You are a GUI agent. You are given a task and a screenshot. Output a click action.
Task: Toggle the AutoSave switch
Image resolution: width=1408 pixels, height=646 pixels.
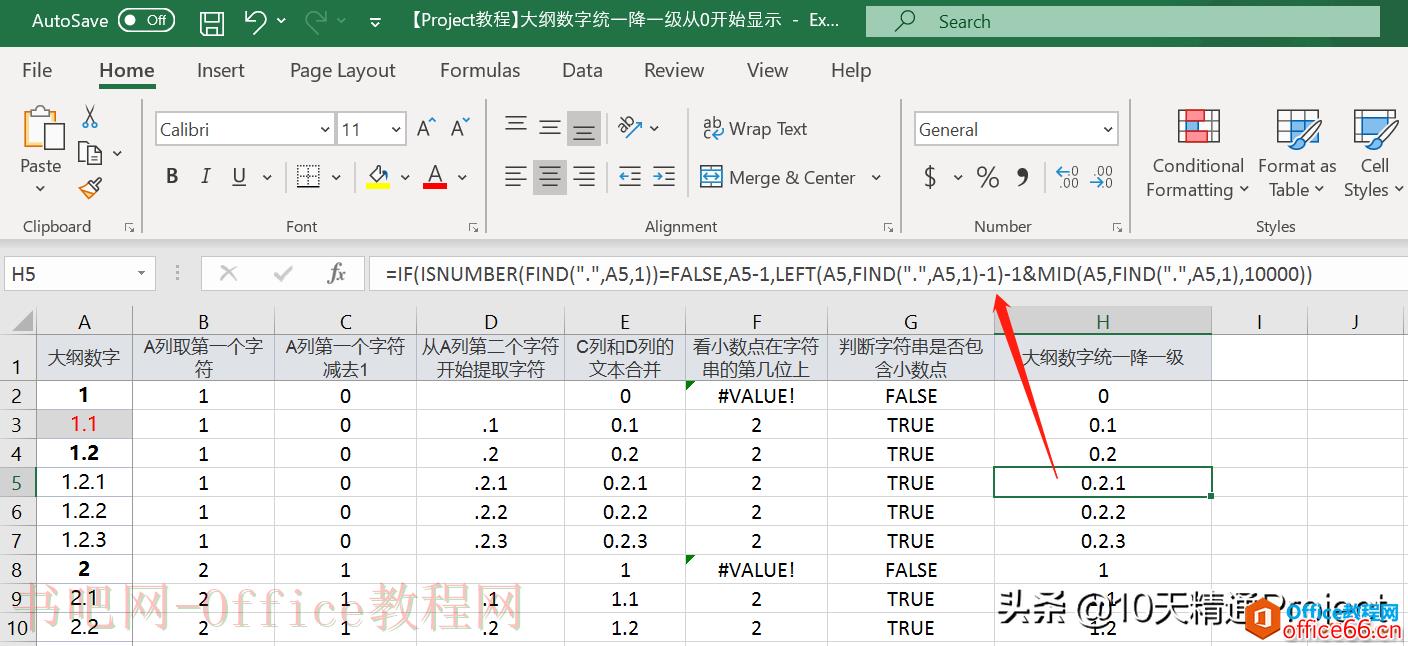tap(146, 20)
